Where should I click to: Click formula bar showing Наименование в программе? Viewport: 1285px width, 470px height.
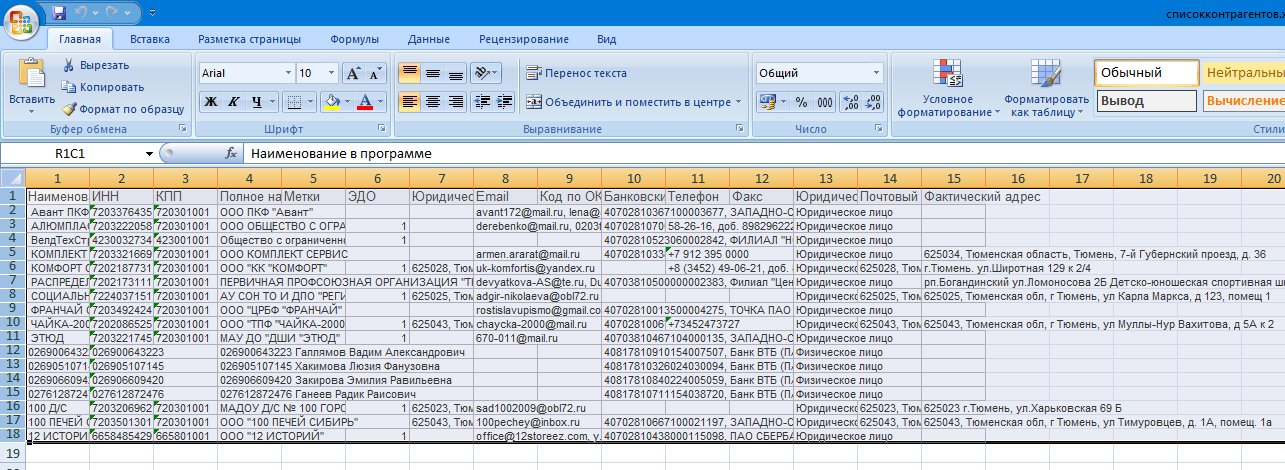(764, 154)
